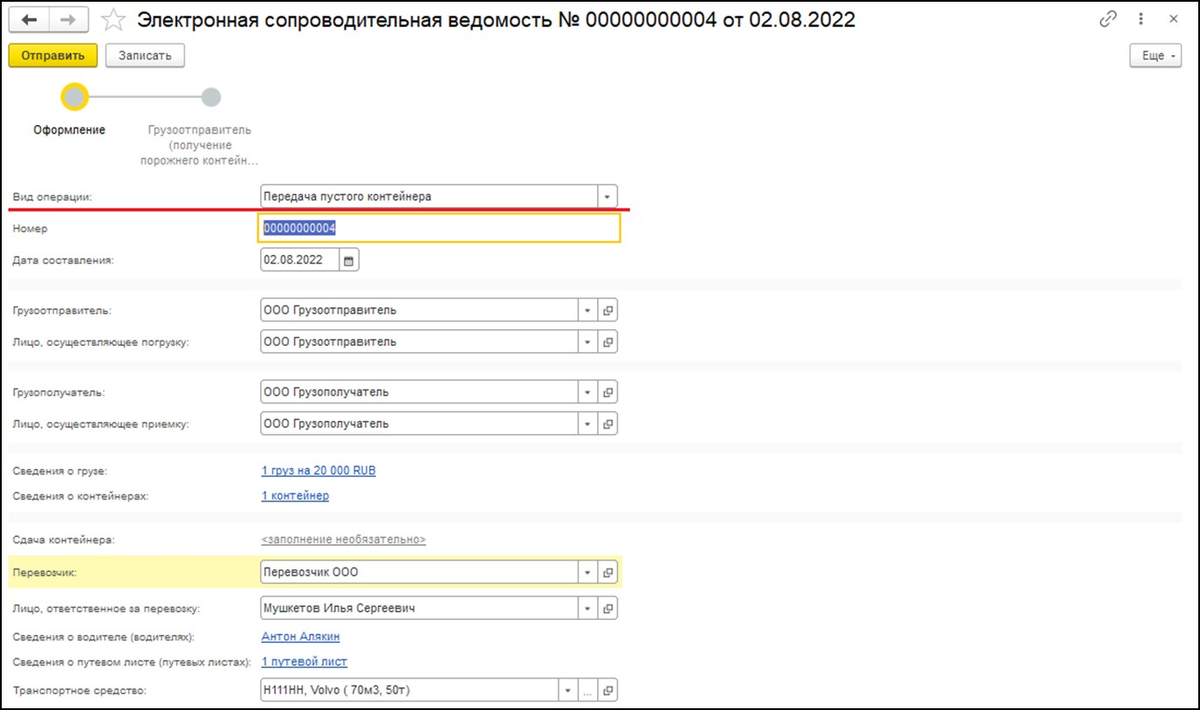Viewport: 1200px width, 710px height.
Task: Click ellipsis button for Транспортное средство
Action: 587,691
